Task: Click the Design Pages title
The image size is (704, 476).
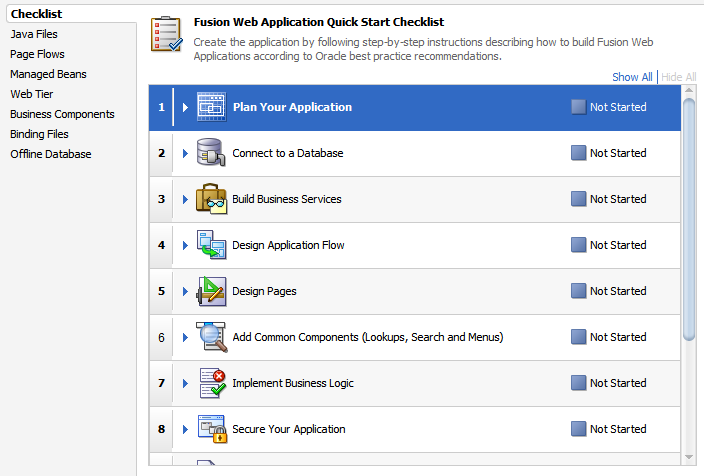Action: [264, 291]
